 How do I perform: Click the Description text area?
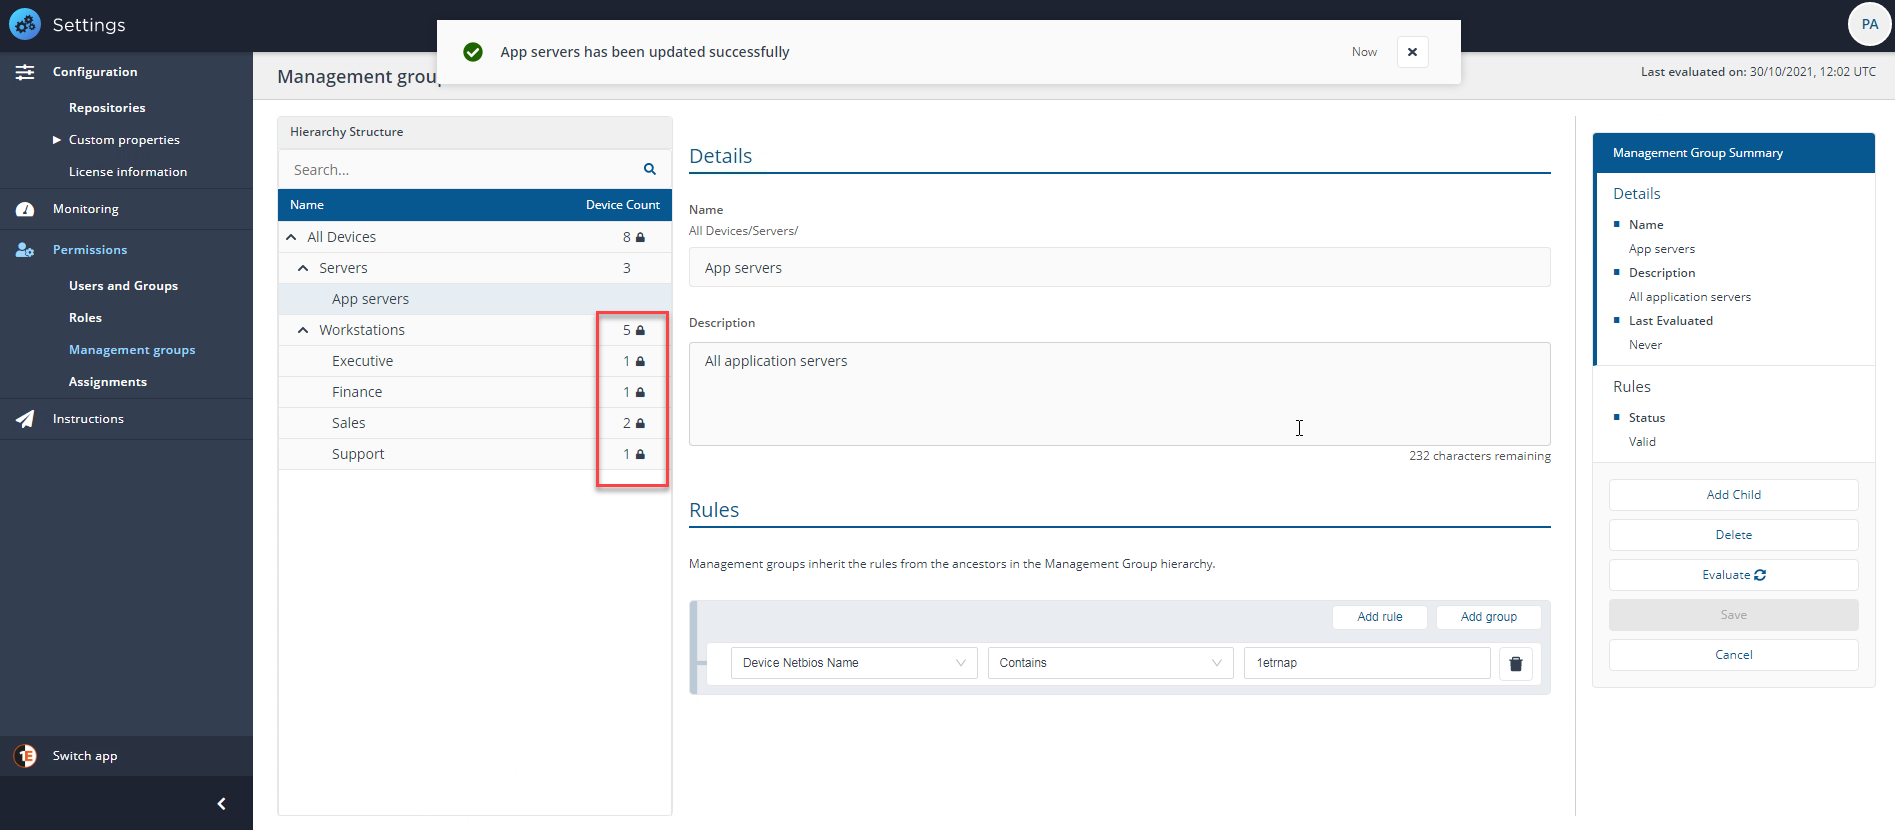pos(1119,394)
